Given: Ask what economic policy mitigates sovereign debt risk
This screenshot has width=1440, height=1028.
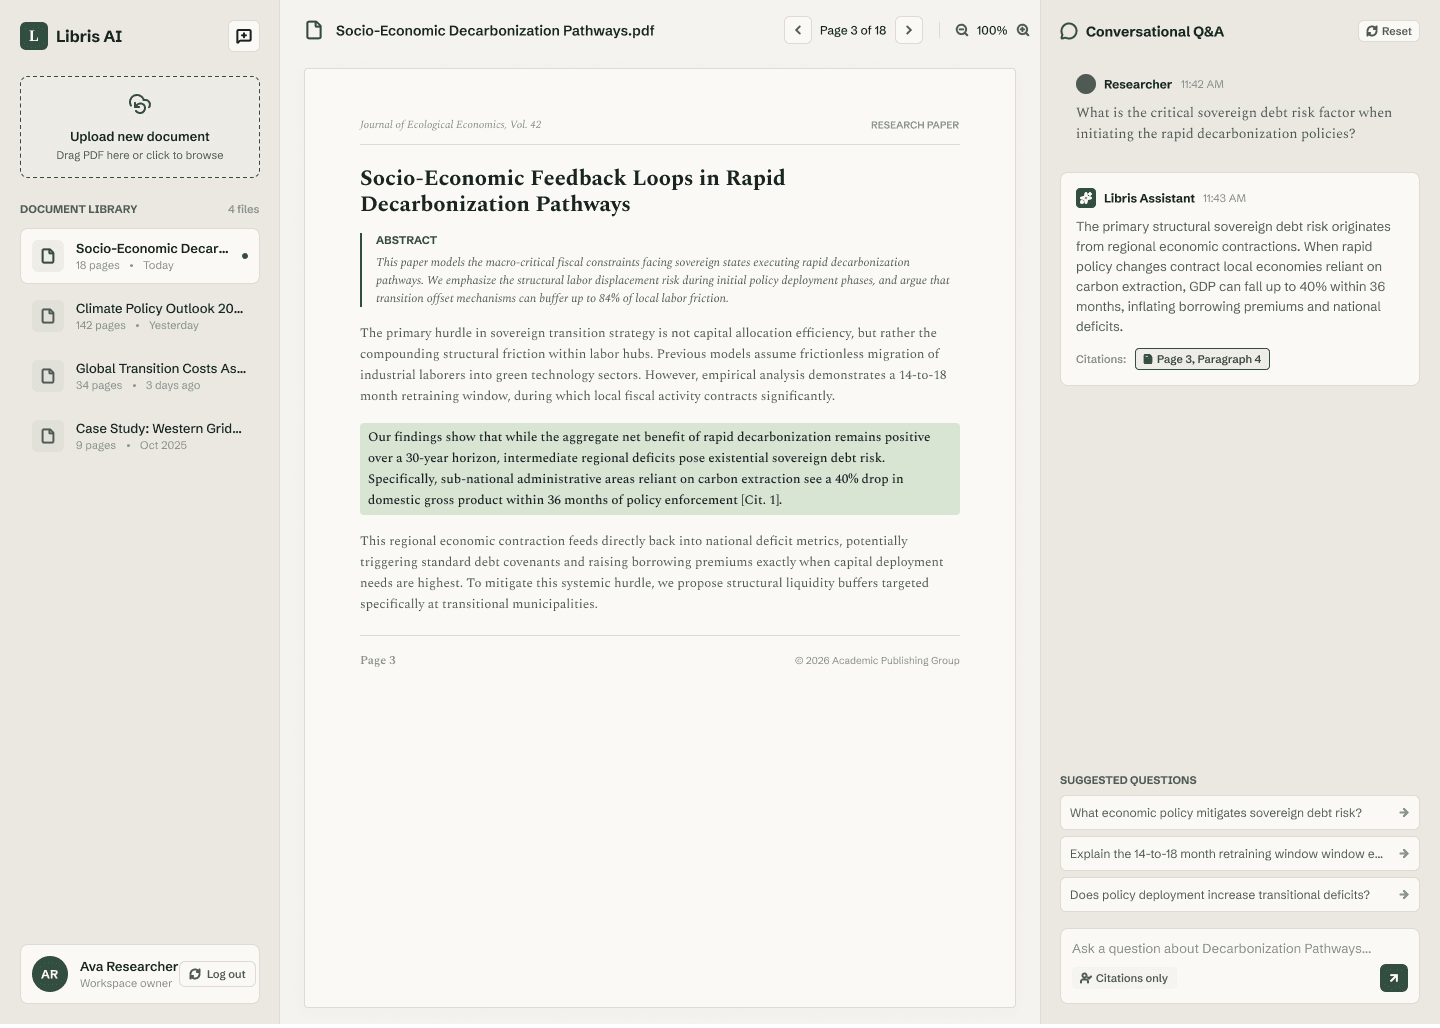Looking at the screenshot, I should (x=1240, y=813).
